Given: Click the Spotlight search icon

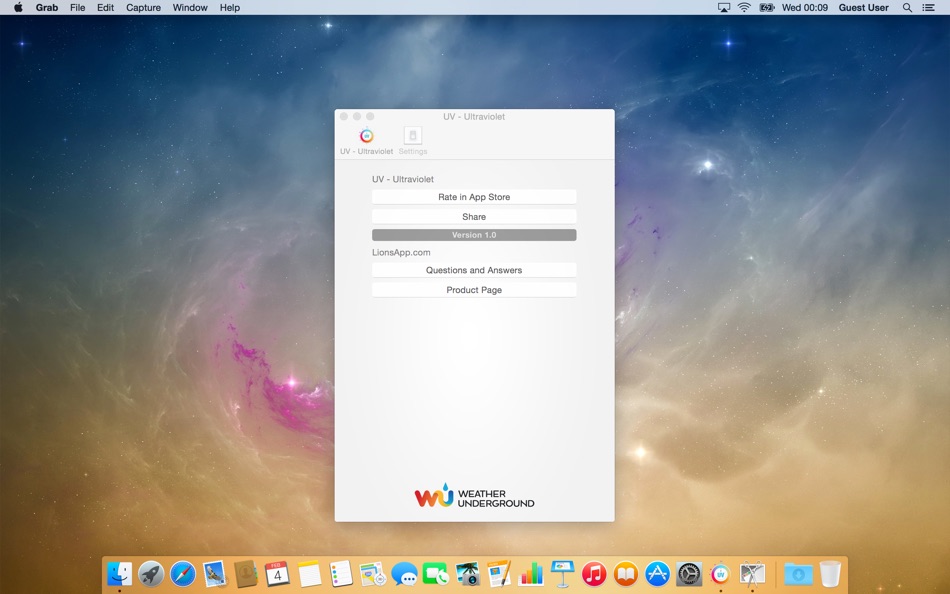Looking at the screenshot, I should (x=906, y=7).
